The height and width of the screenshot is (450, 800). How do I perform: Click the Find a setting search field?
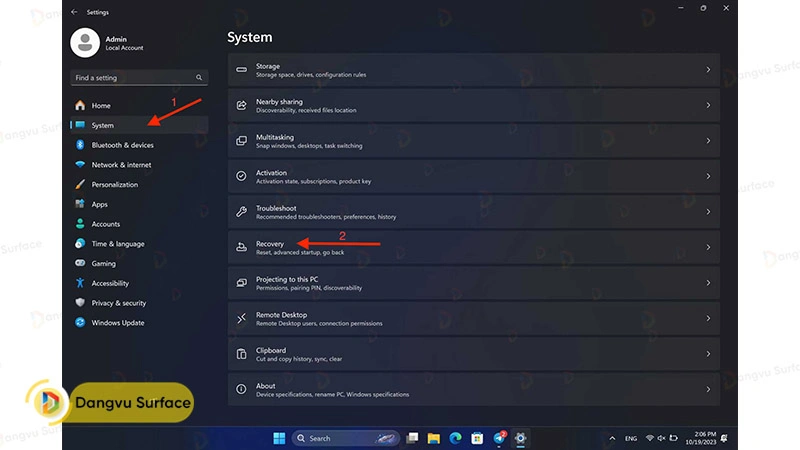[134, 78]
